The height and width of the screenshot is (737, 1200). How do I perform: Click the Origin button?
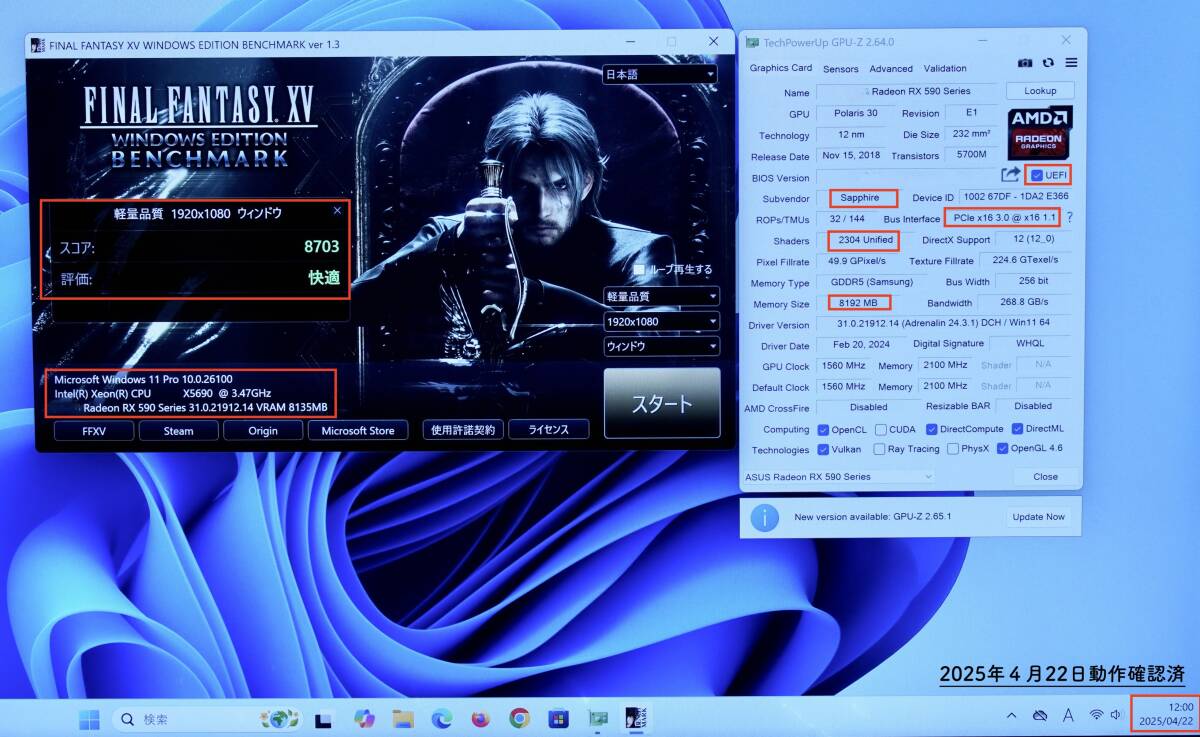tap(263, 430)
